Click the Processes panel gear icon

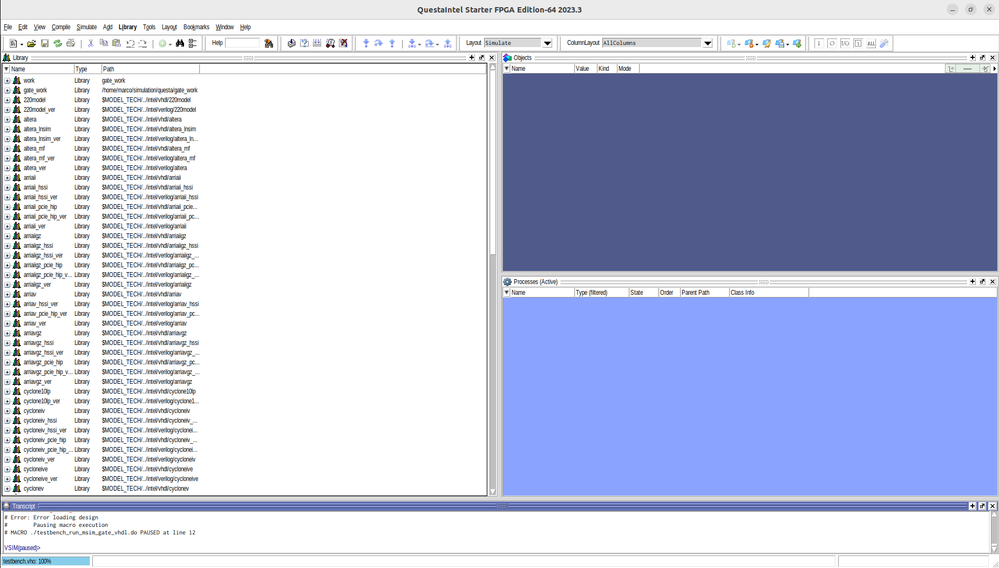[x=507, y=281]
